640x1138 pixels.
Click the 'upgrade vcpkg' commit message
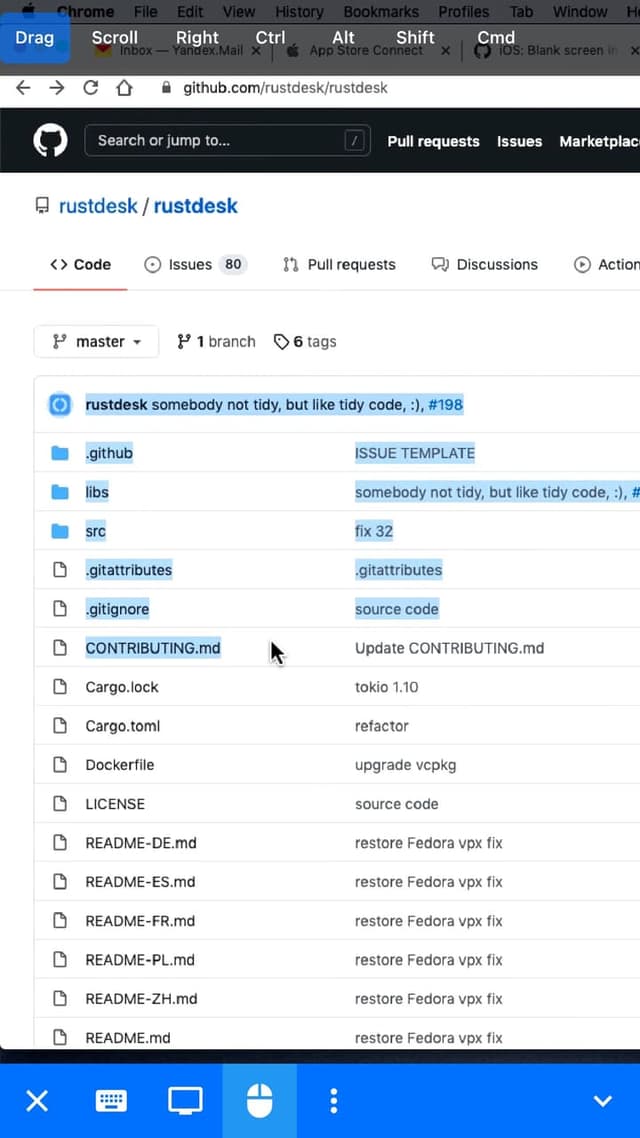click(406, 765)
